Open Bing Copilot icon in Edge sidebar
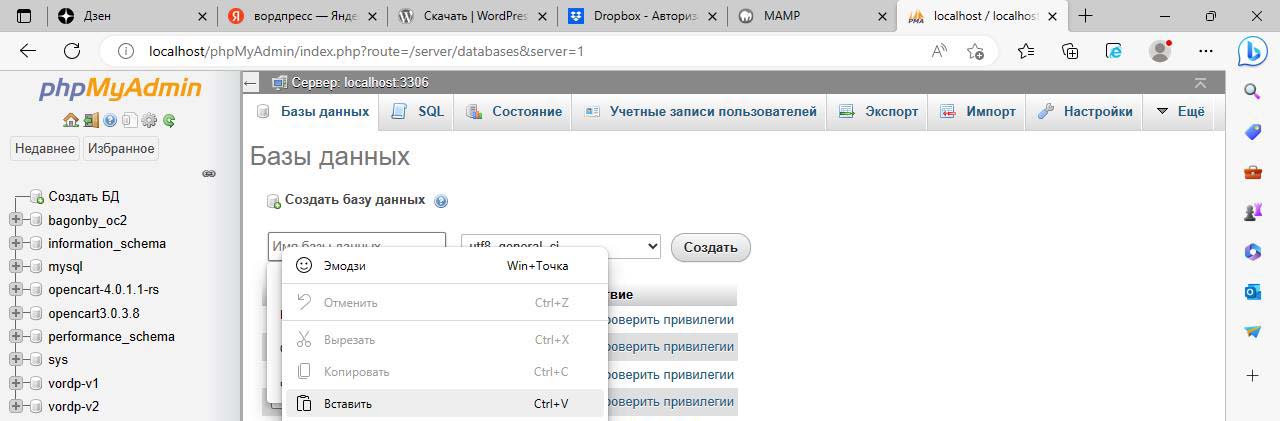Screen dimensions: 1280x421 point(1252,50)
